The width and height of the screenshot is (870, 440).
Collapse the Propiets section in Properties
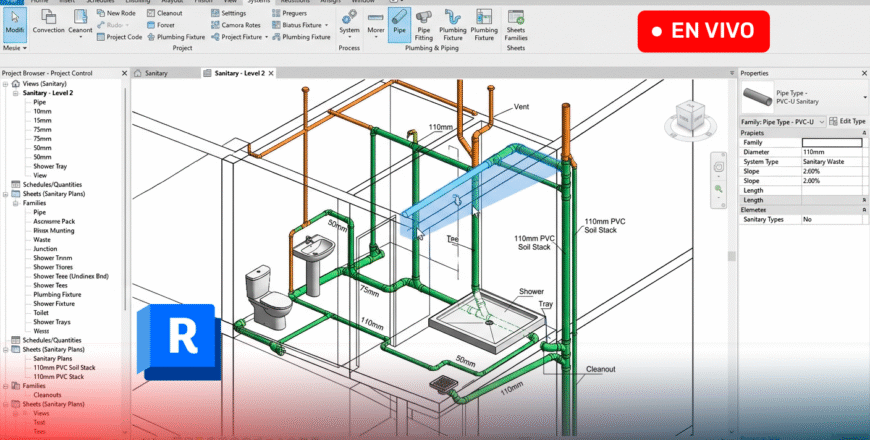864,133
